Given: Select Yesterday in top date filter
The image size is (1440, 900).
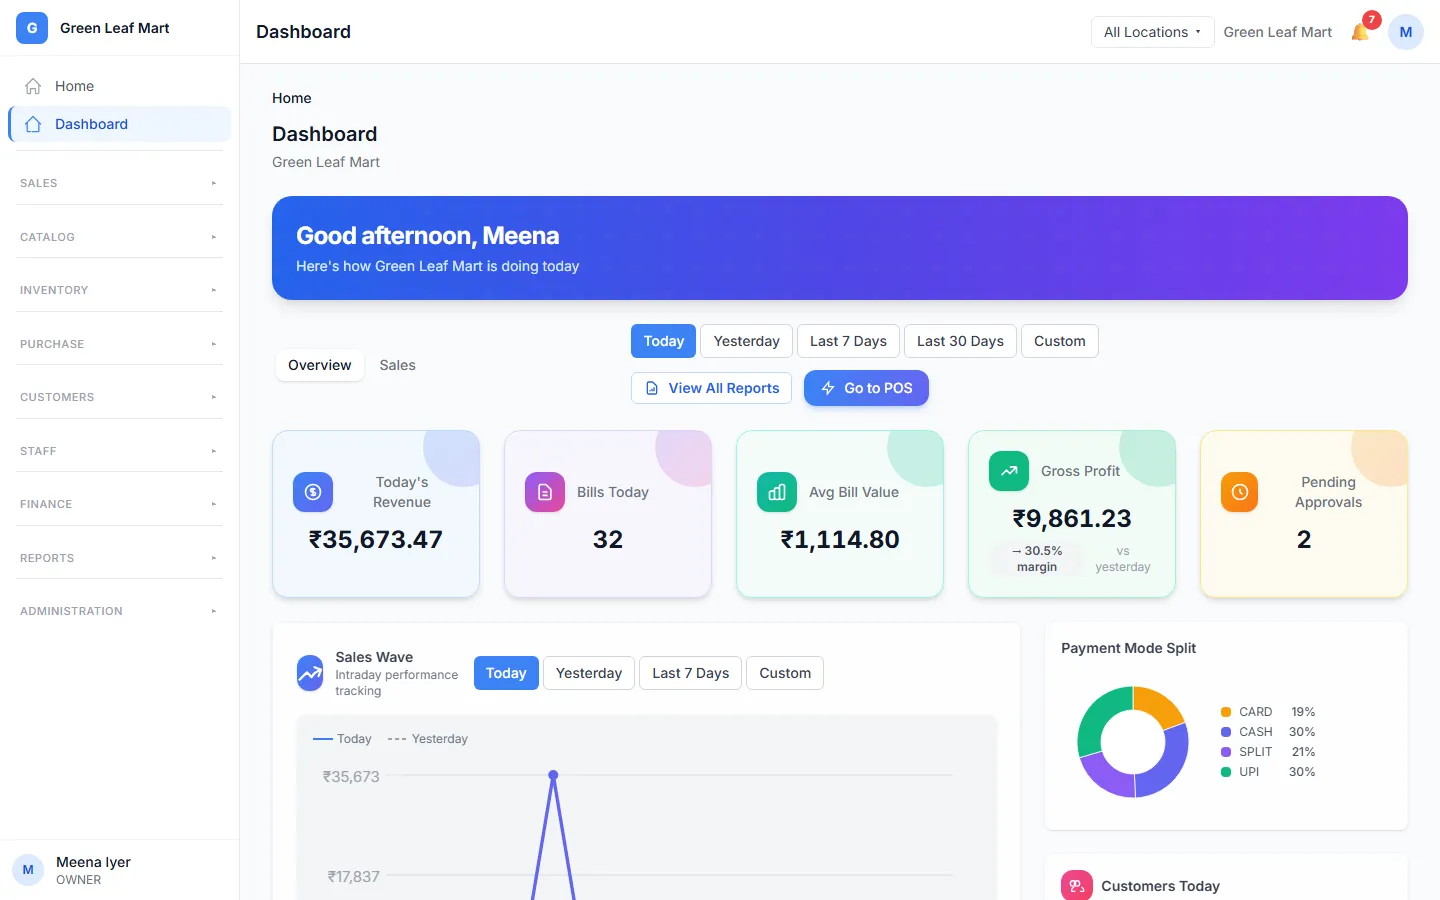Looking at the screenshot, I should click(x=747, y=341).
